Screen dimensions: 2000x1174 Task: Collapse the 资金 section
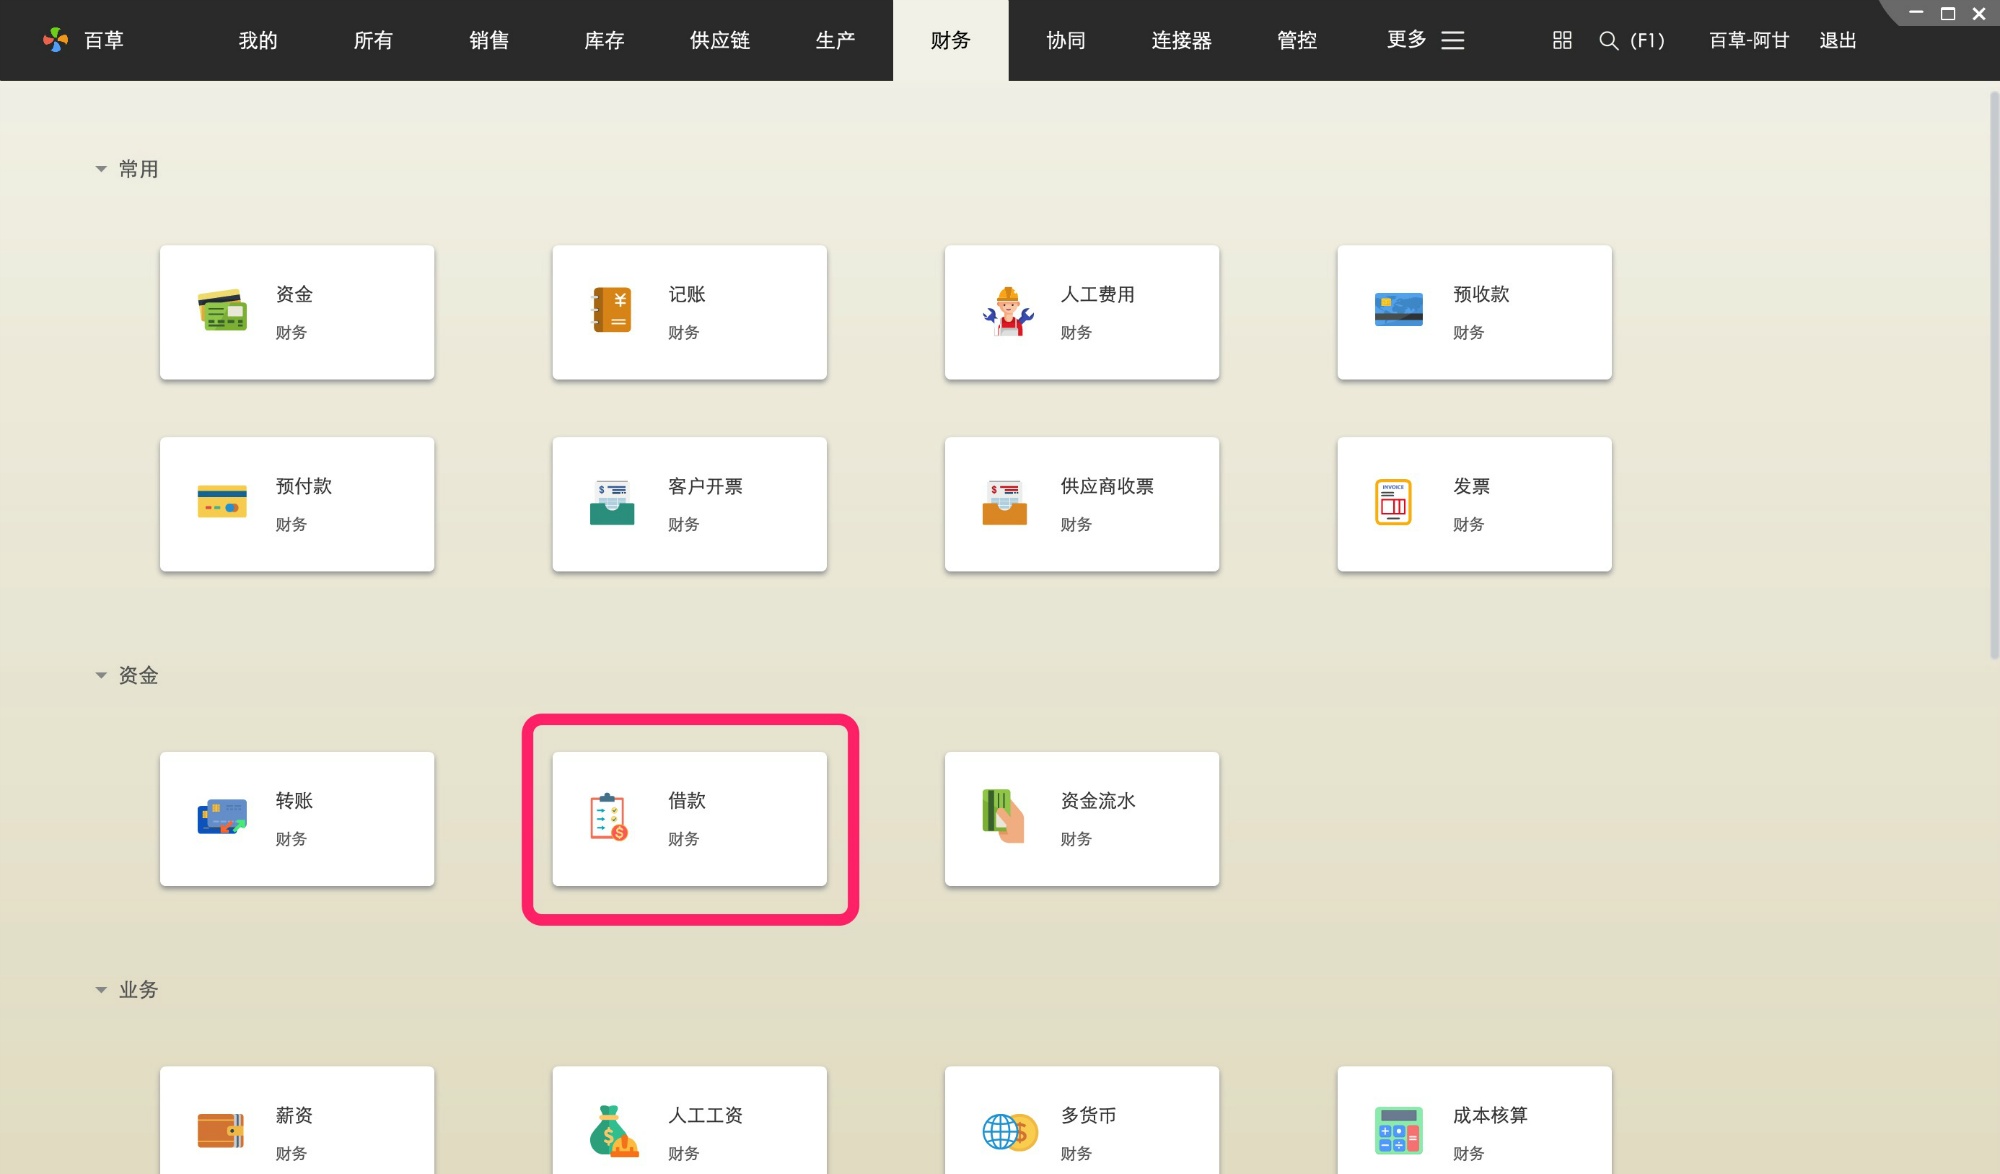tap(101, 675)
